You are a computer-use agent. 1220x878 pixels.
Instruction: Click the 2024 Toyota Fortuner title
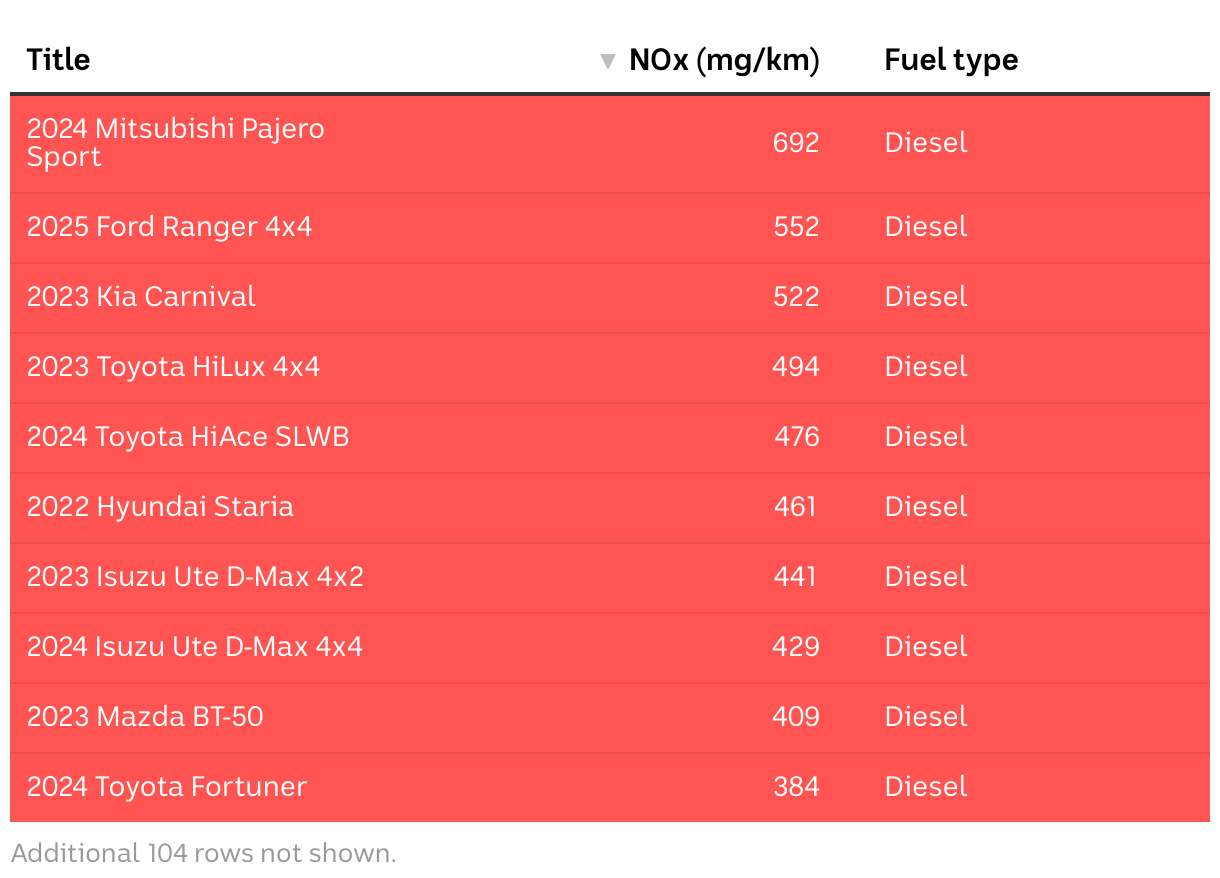(167, 787)
